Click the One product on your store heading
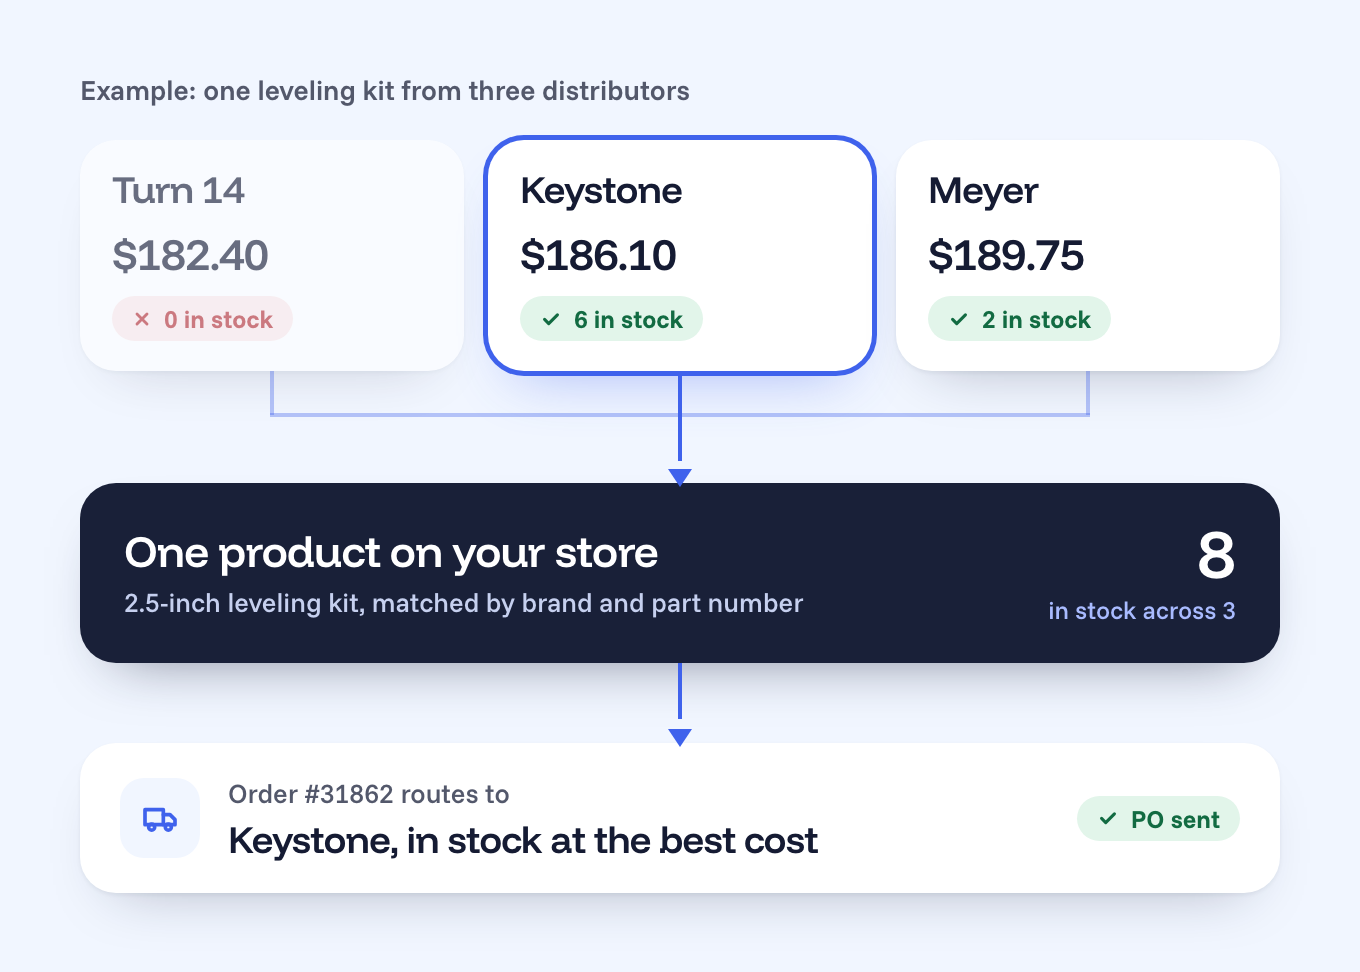This screenshot has width=1360, height=972. coord(391,553)
